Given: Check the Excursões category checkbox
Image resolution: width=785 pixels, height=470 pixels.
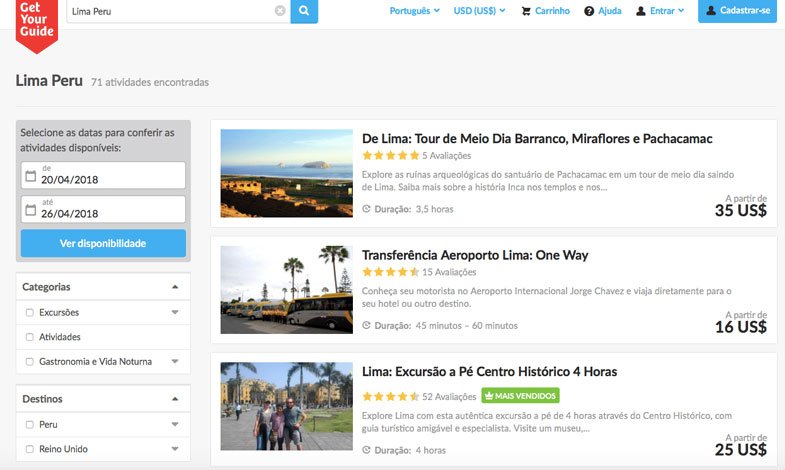Looking at the screenshot, I should click(x=29, y=313).
